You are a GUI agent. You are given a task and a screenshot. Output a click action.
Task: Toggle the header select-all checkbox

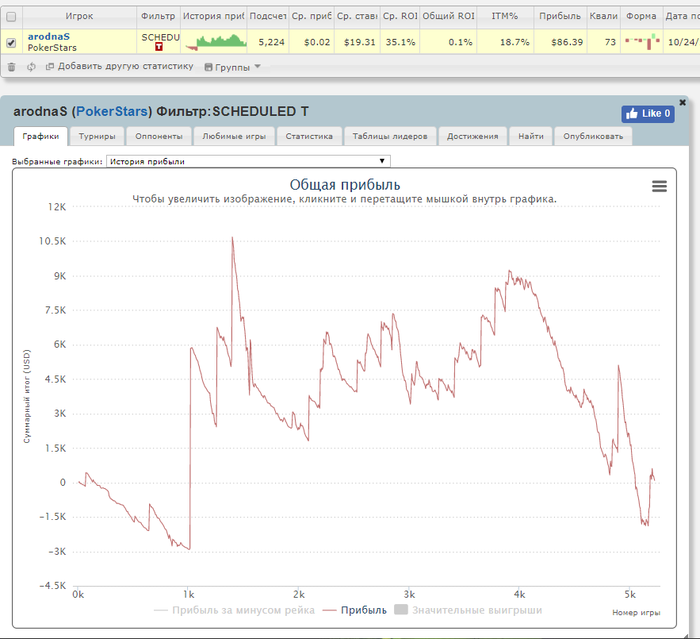coord(11,17)
